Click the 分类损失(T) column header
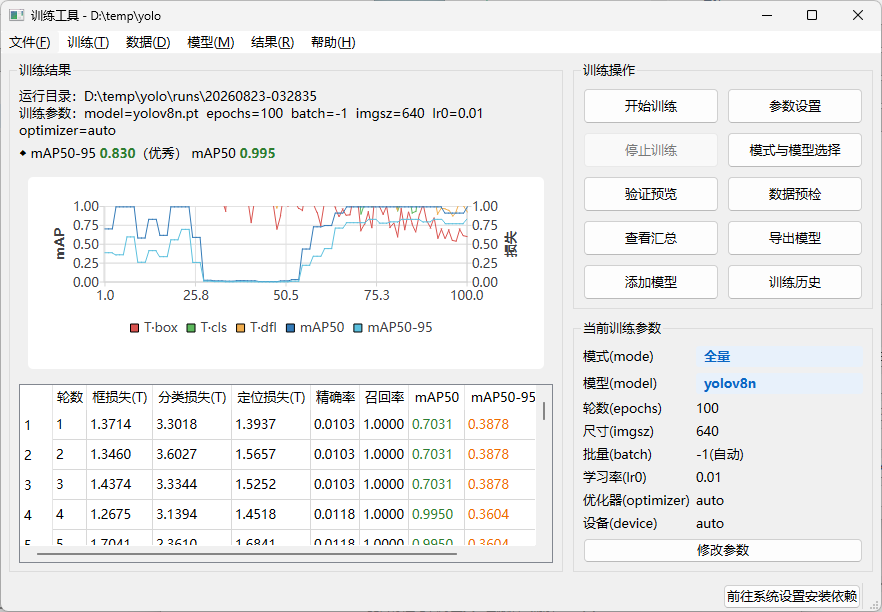The width and height of the screenshot is (882, 612). 192,397
